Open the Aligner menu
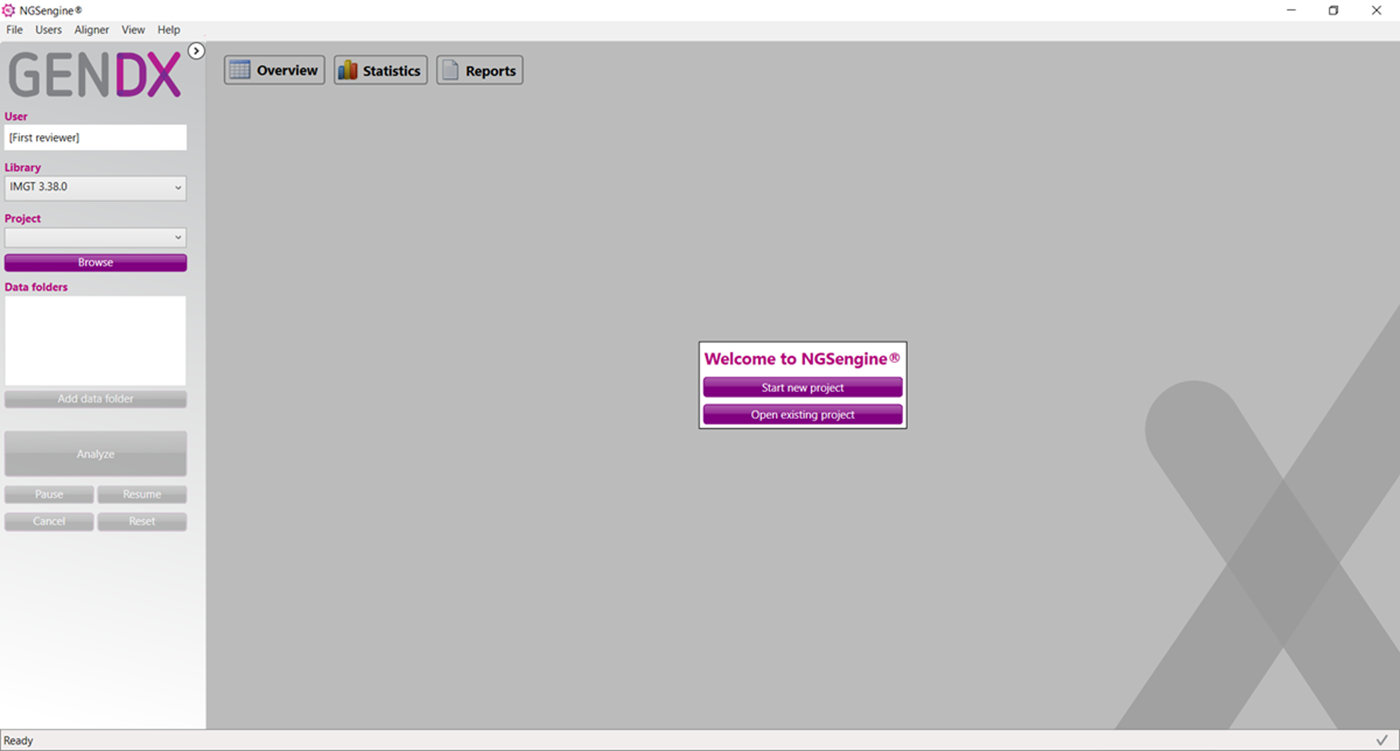The height and width of the screenshot is (751, 1400). 91,29
